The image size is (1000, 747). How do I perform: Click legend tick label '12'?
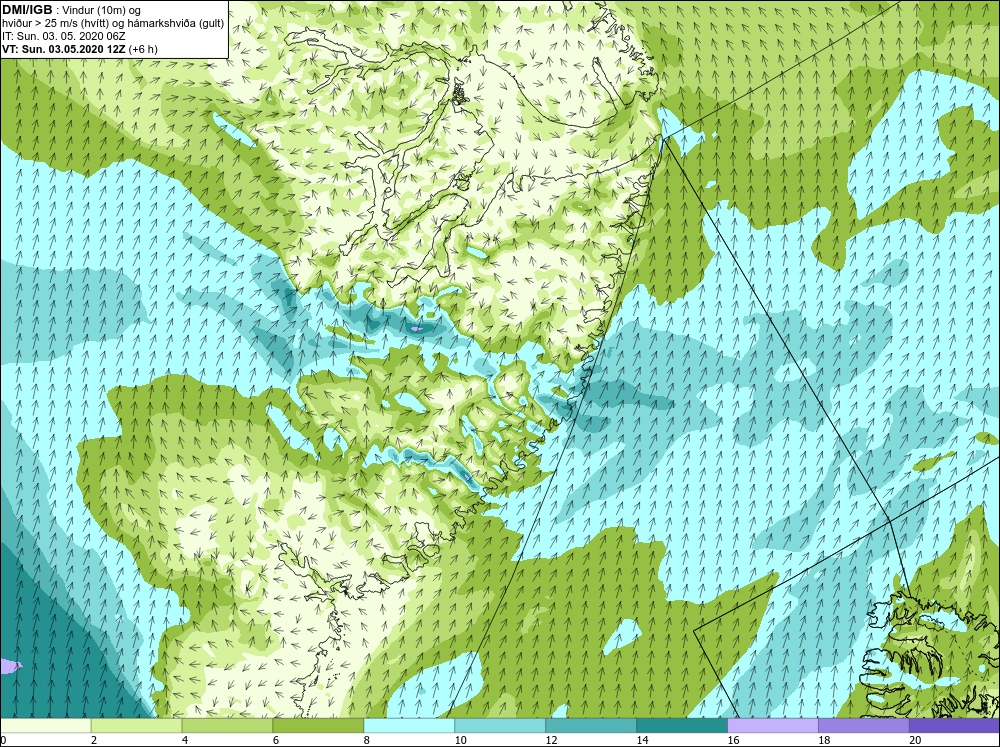pos(552,740)
